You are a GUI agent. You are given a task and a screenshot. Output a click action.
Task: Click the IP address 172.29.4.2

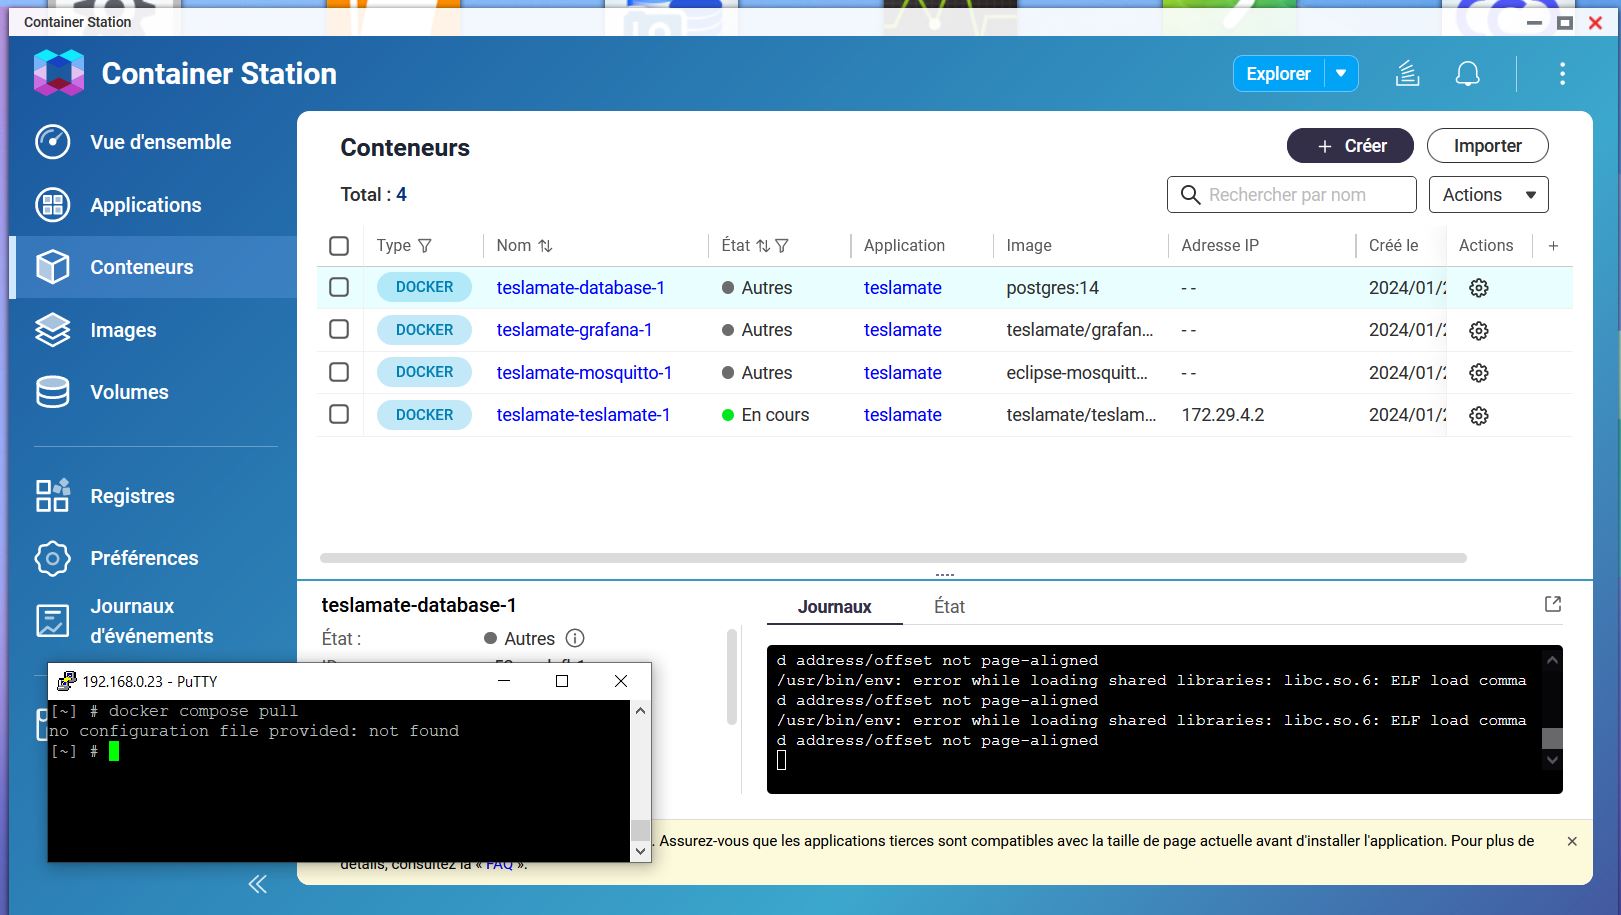(x=1222, y=415)
